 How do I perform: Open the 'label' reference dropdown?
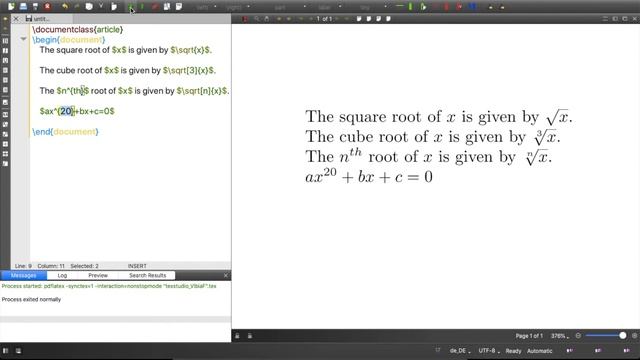click(340, 7)
